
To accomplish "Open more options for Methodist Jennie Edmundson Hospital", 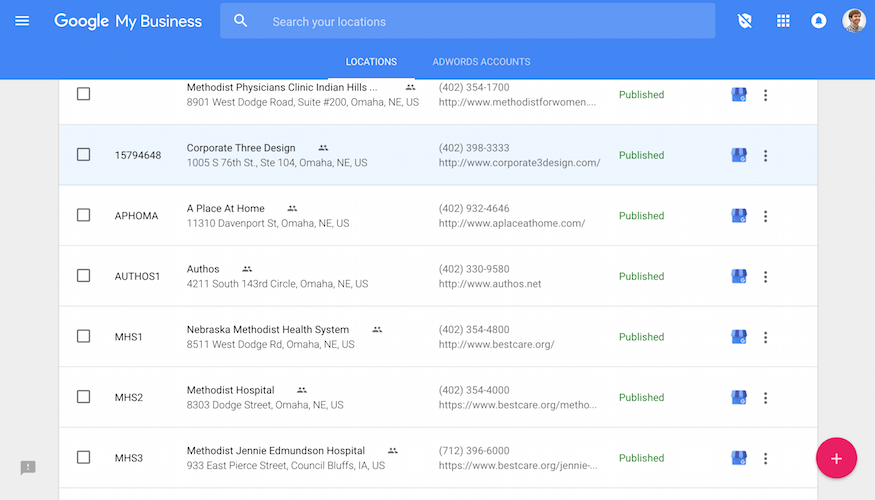I will coord(766,458).
